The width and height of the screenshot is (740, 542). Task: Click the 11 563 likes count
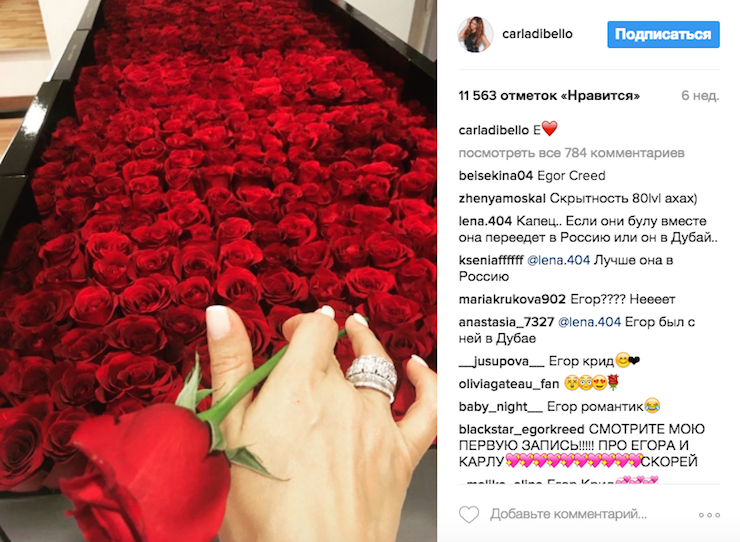(549, 96)
